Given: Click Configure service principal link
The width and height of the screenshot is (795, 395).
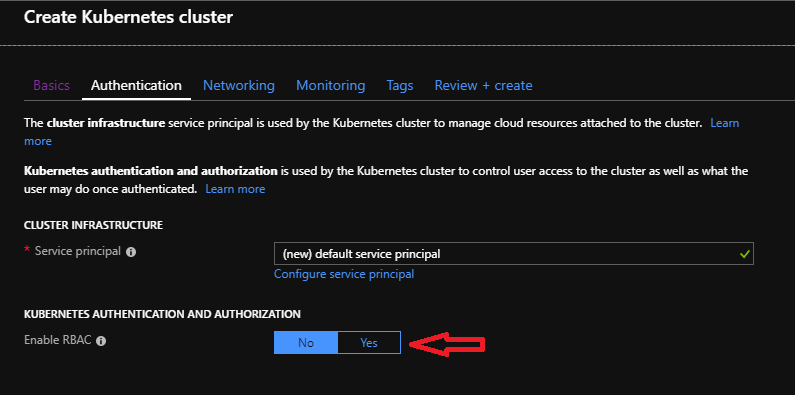Looking at the screenshot, I should pos(344,274).
